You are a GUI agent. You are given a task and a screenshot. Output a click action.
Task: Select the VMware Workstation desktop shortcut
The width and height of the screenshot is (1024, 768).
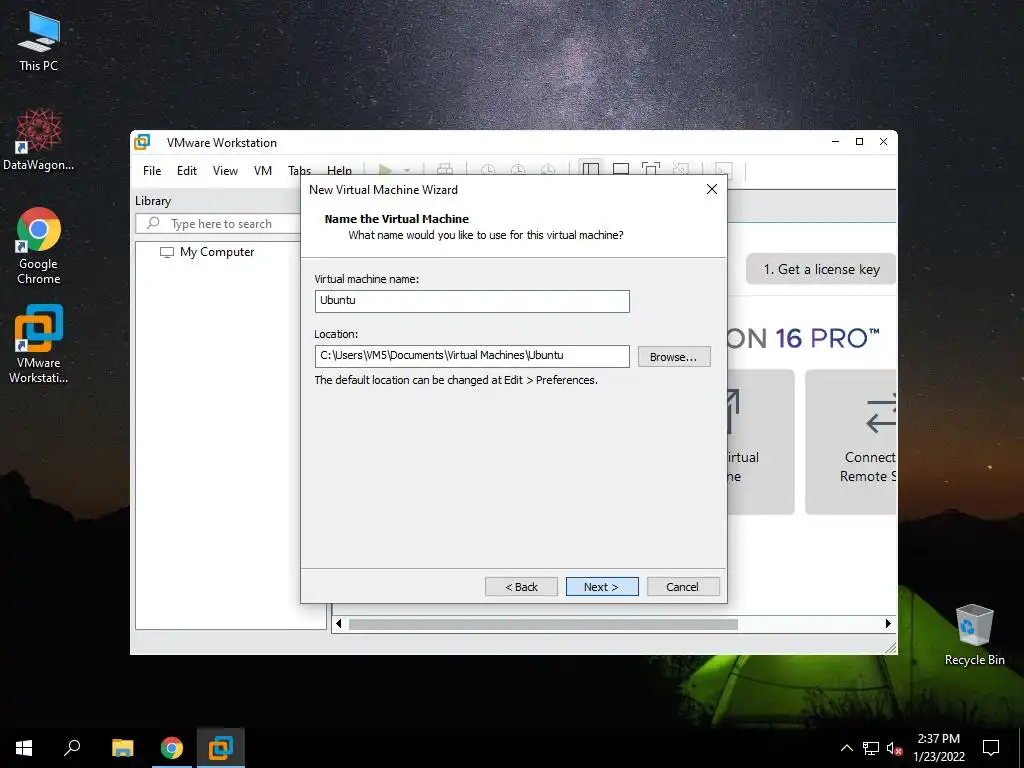[39, 344]
